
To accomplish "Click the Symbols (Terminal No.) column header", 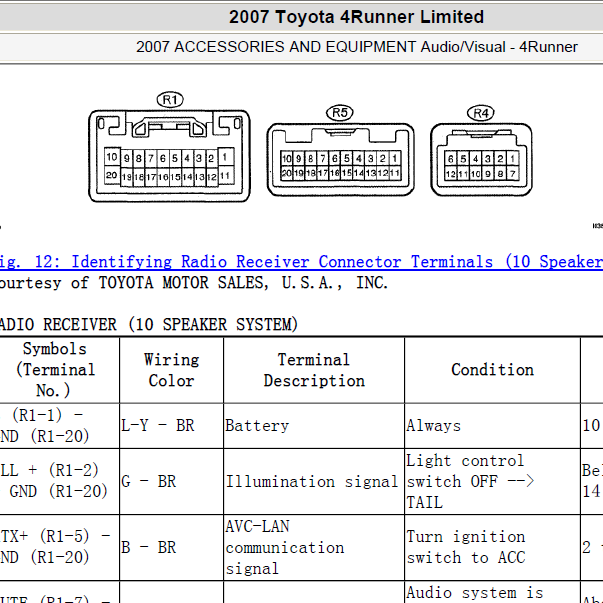I will click(55, 370).
